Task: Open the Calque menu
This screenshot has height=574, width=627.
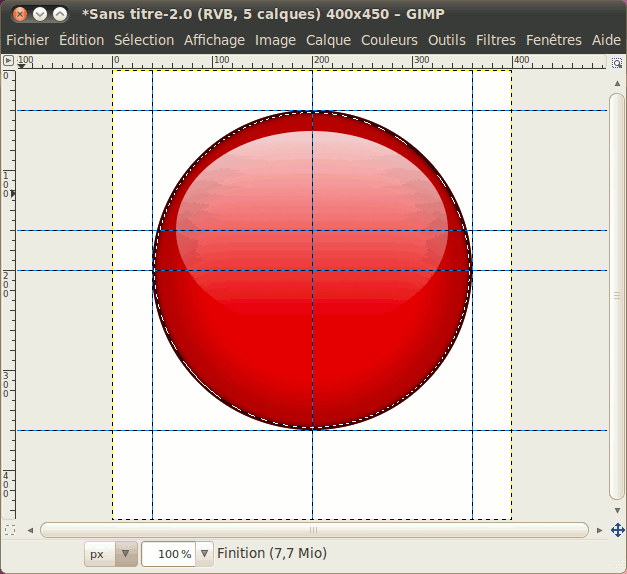Action: click(x=328, y=40)
